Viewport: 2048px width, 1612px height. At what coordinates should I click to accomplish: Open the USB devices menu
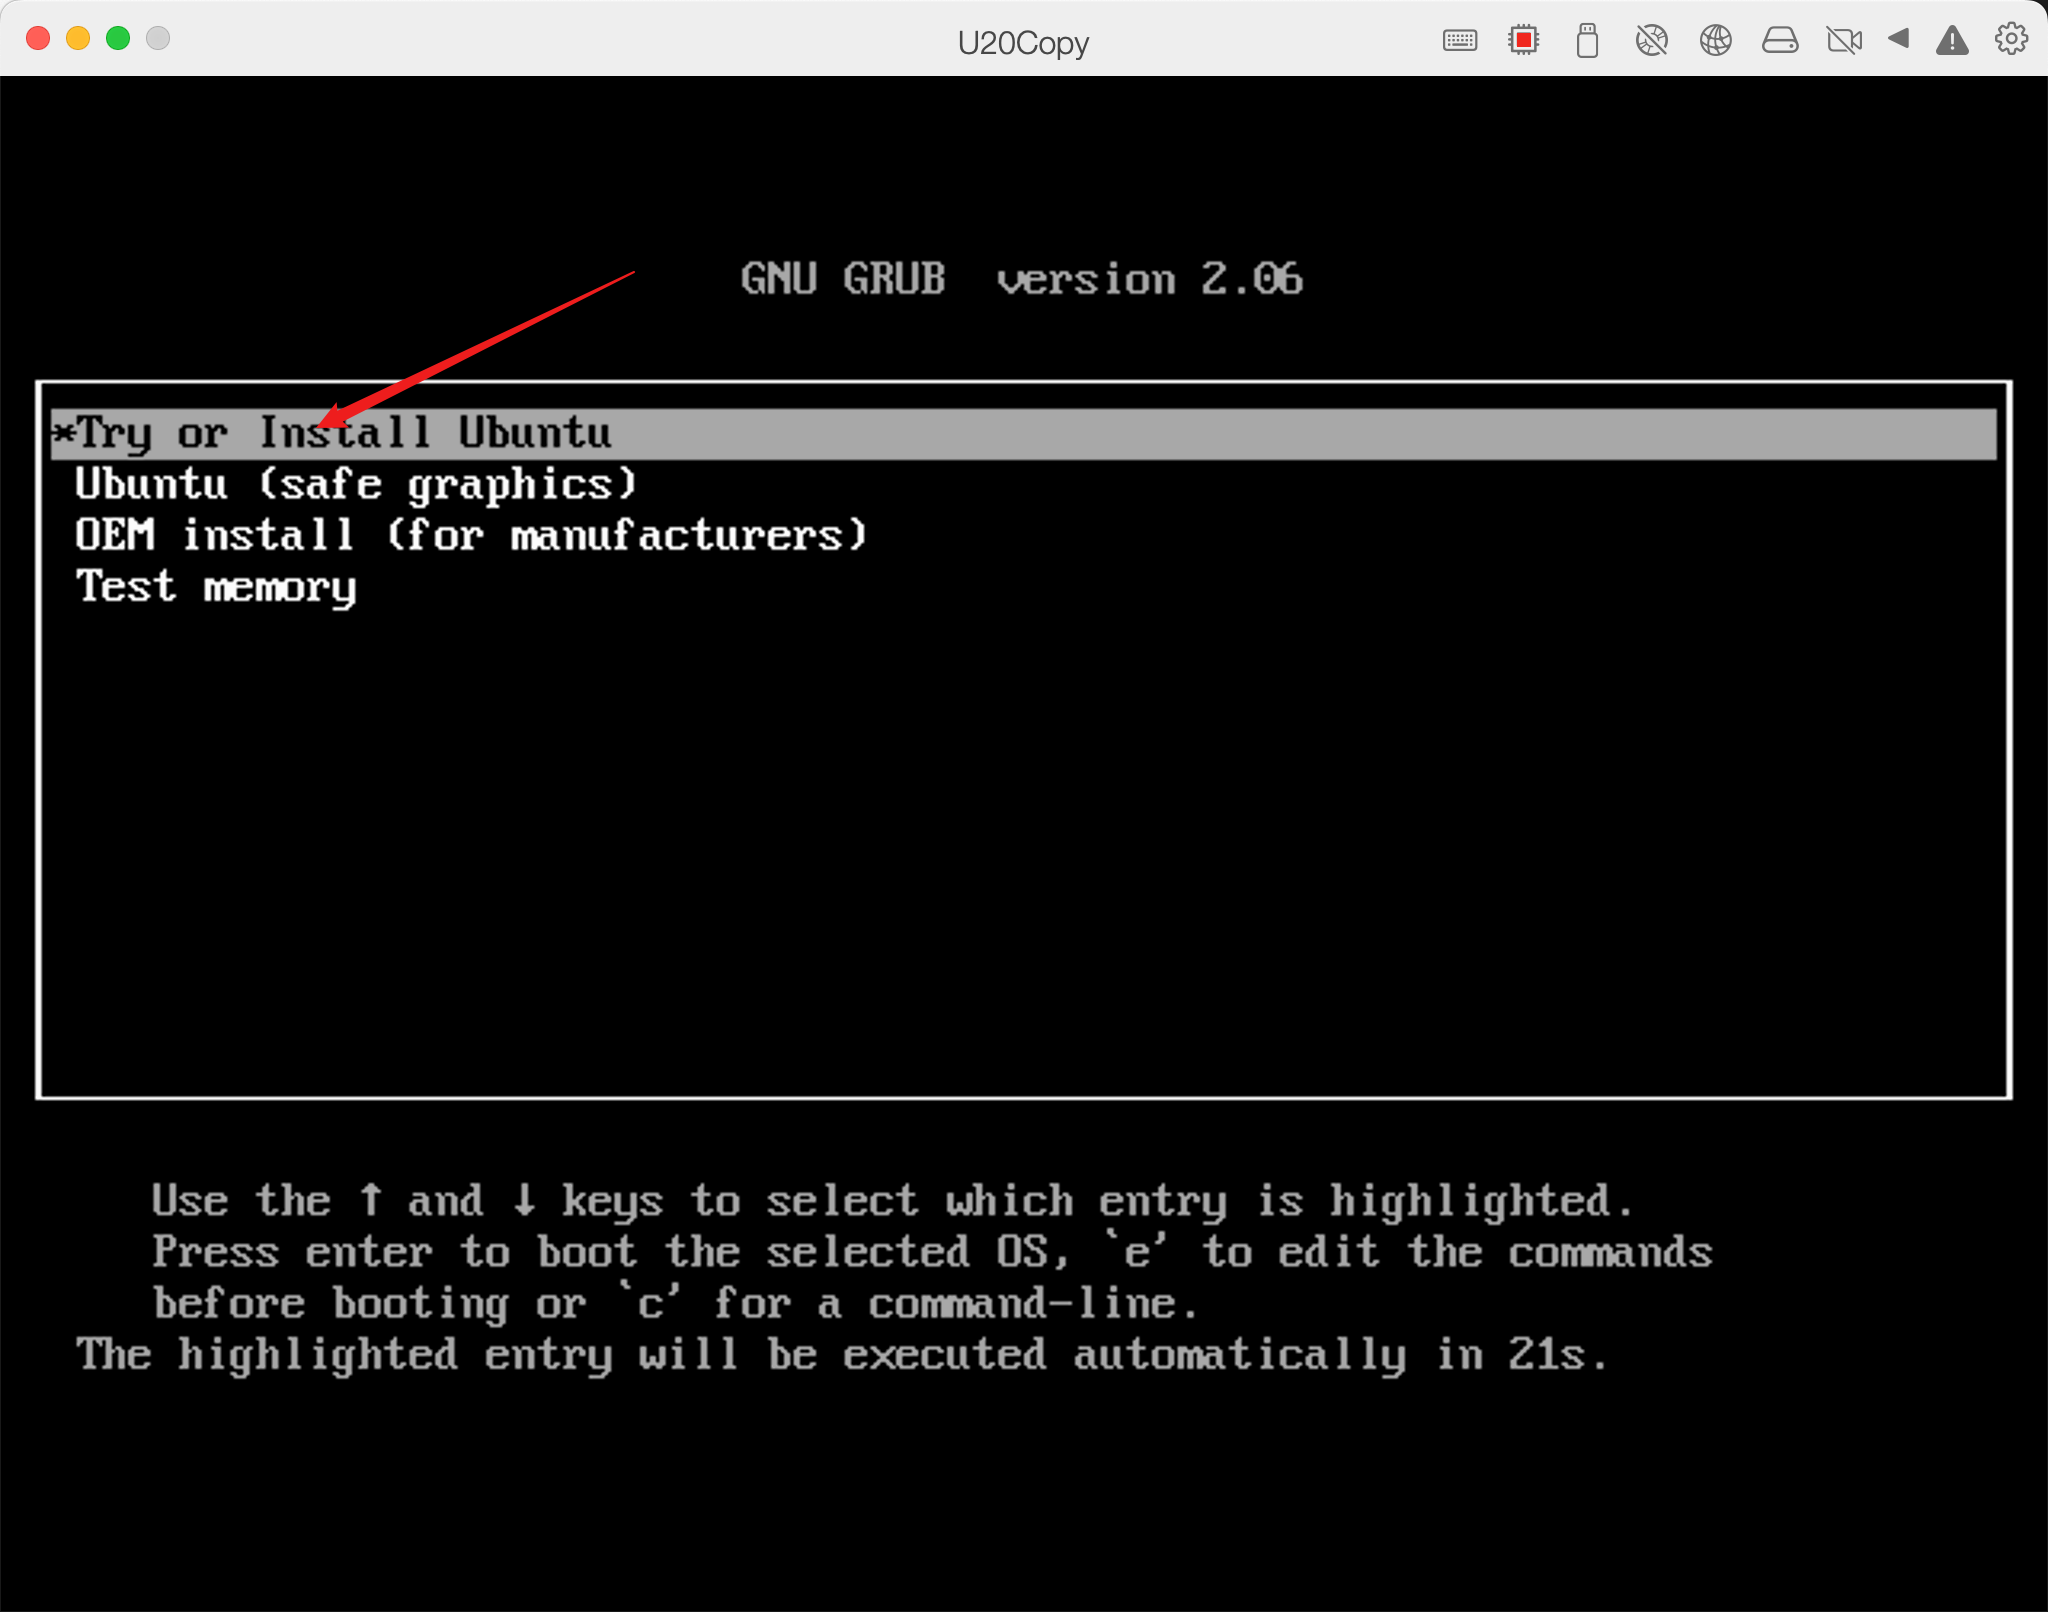coord(1587,40)
